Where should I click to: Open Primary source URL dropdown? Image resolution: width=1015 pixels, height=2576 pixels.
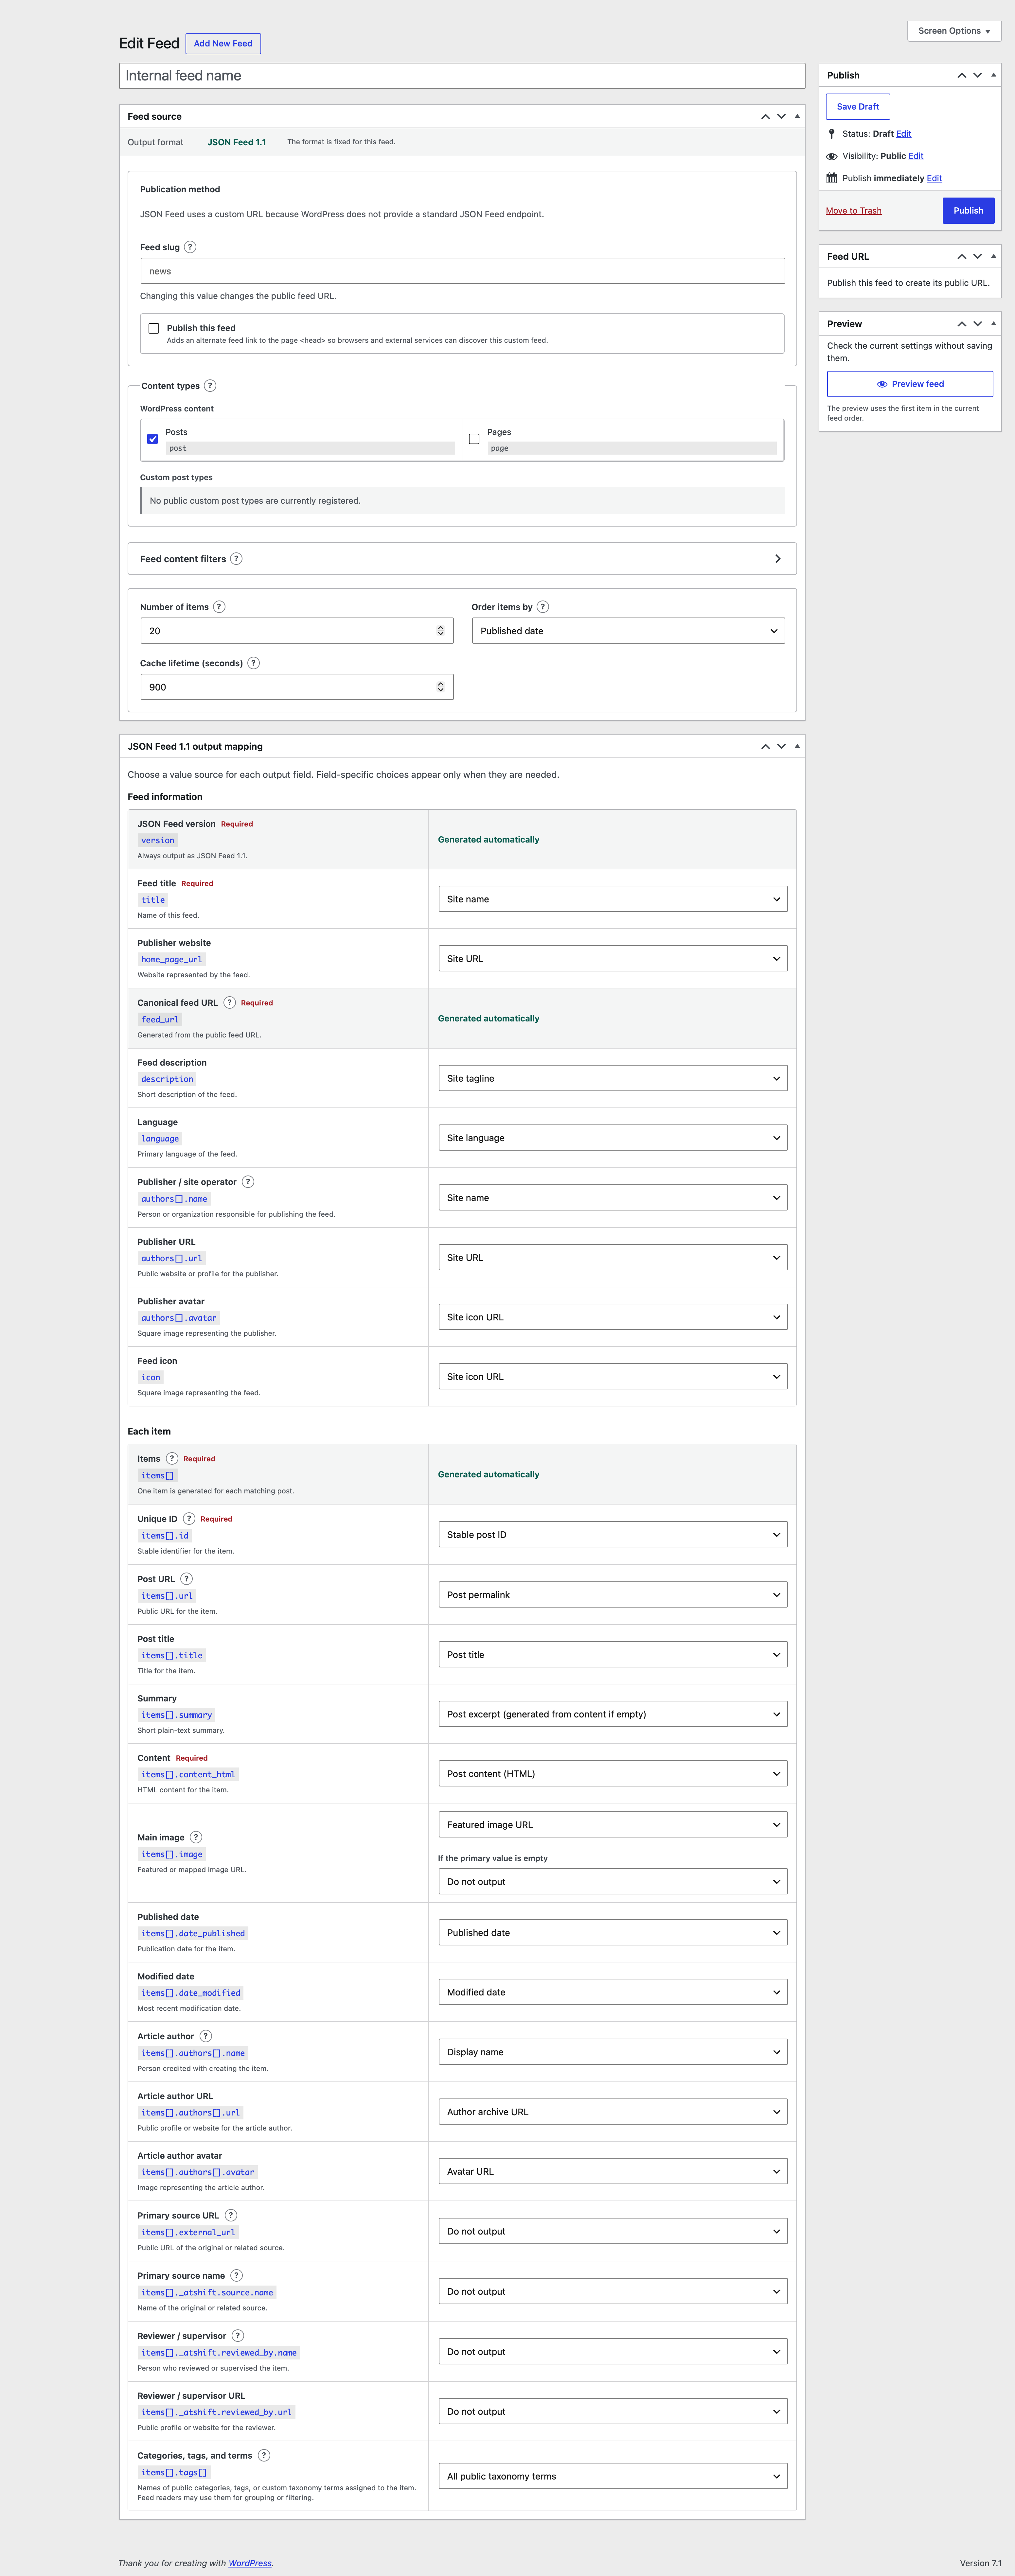tap(613, 2232)
